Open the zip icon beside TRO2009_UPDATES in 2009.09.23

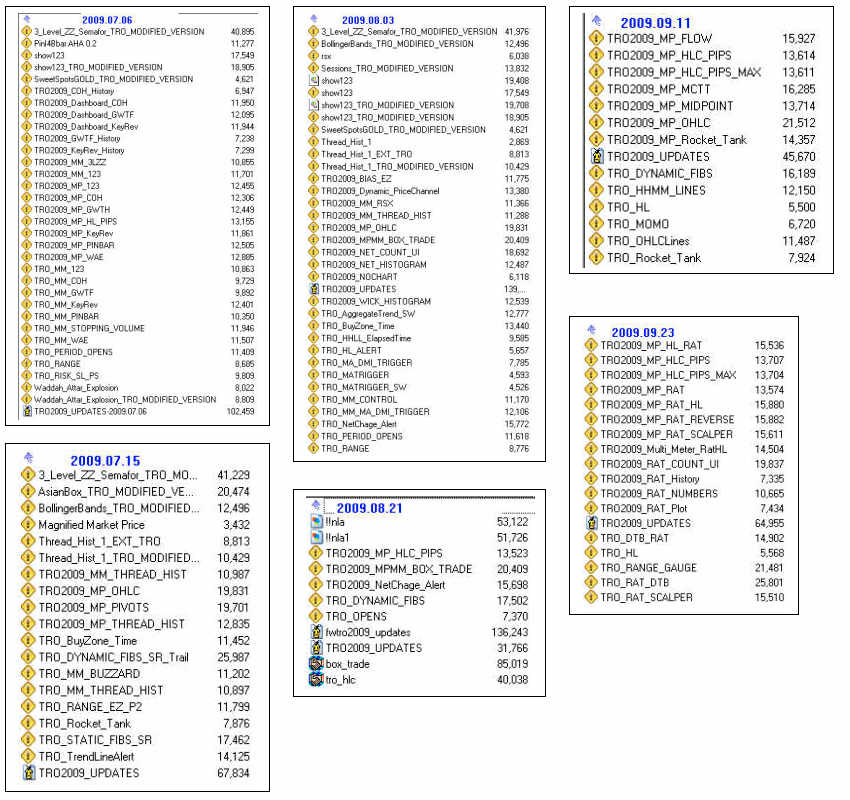592,522
